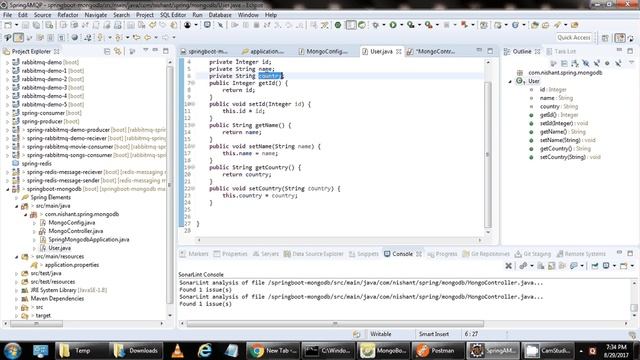Maximize the editor area
The image size is (640, 360).
click(x=490, y=51)
